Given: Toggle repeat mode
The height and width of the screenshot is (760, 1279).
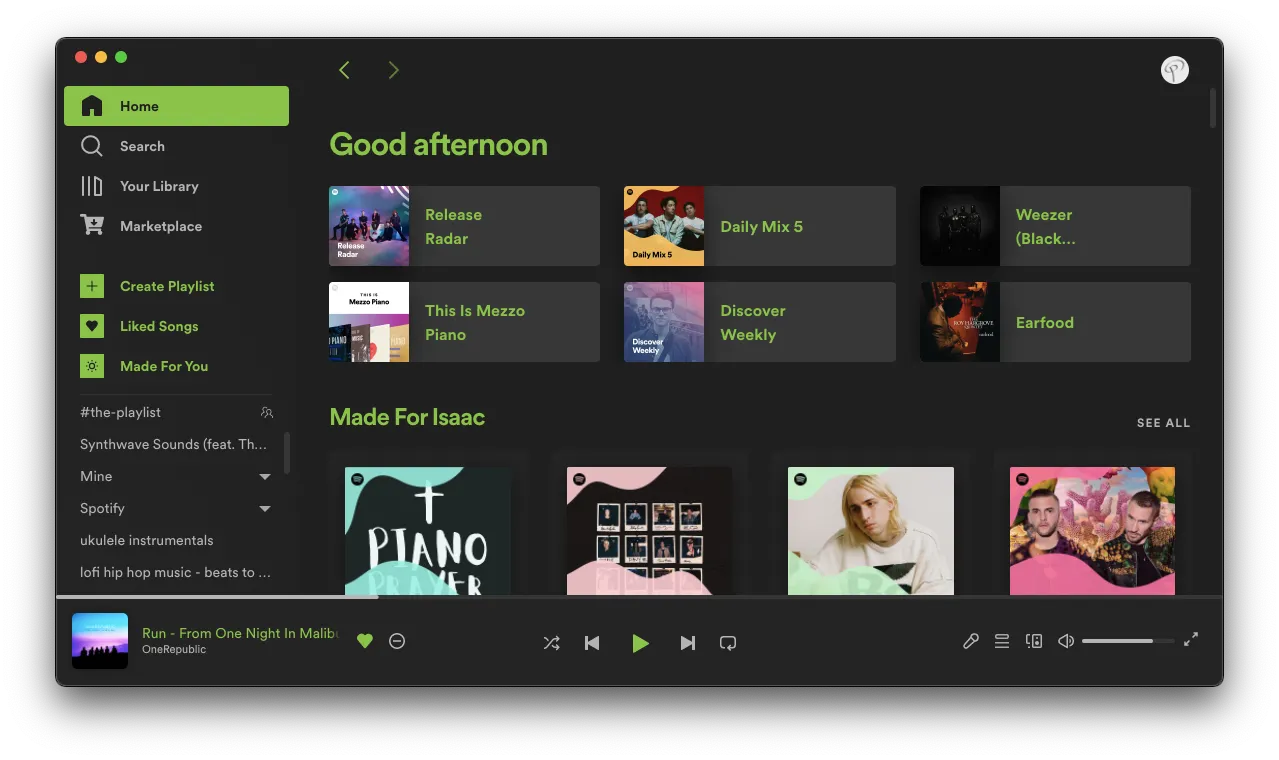Looking at the screenshot, I should point(727,642).
